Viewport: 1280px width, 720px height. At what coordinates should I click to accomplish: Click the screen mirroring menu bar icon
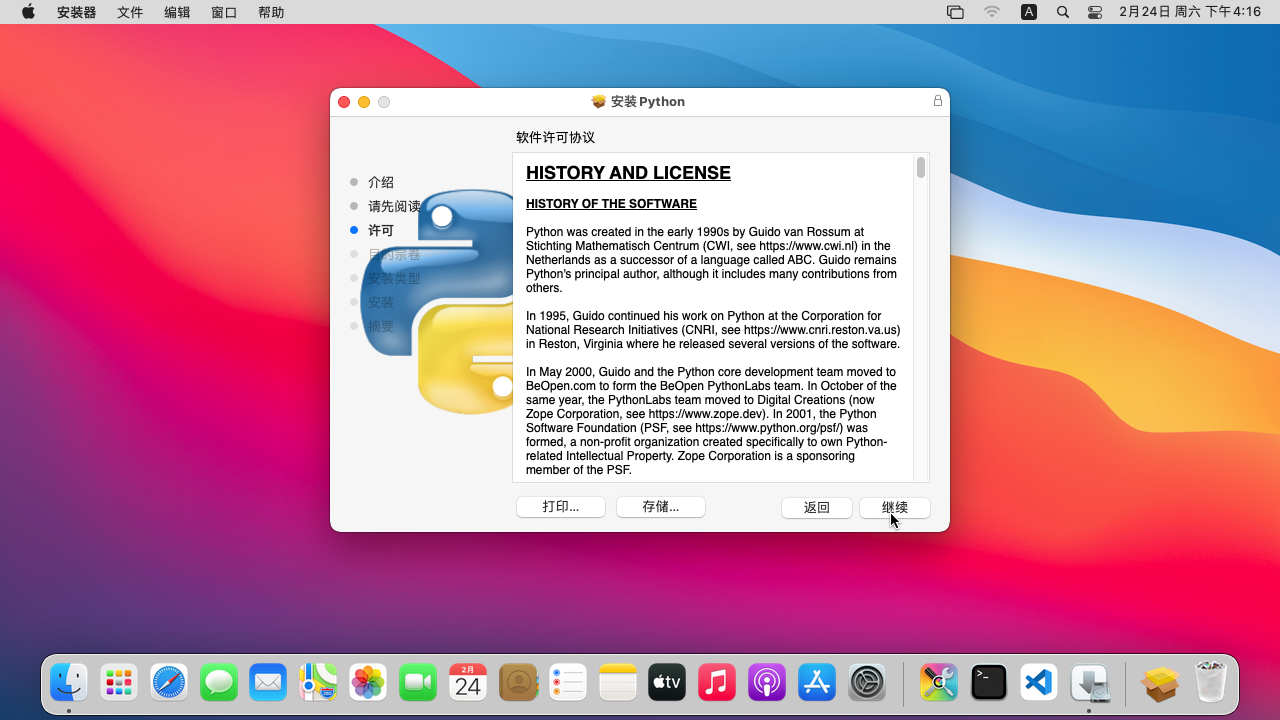(x=955, y=12)
